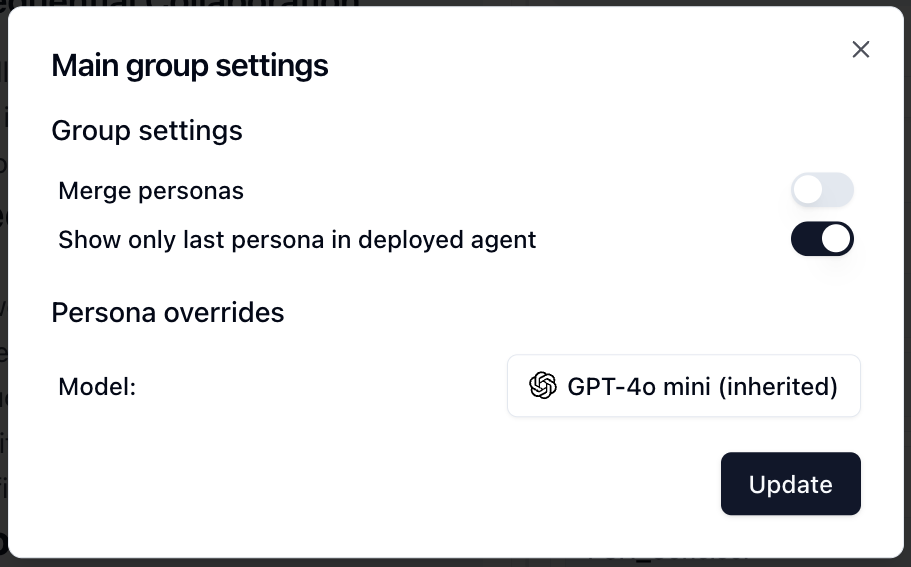Open the Model dropdown
This screenshot has height=567, width=911.
coord(684,386)
